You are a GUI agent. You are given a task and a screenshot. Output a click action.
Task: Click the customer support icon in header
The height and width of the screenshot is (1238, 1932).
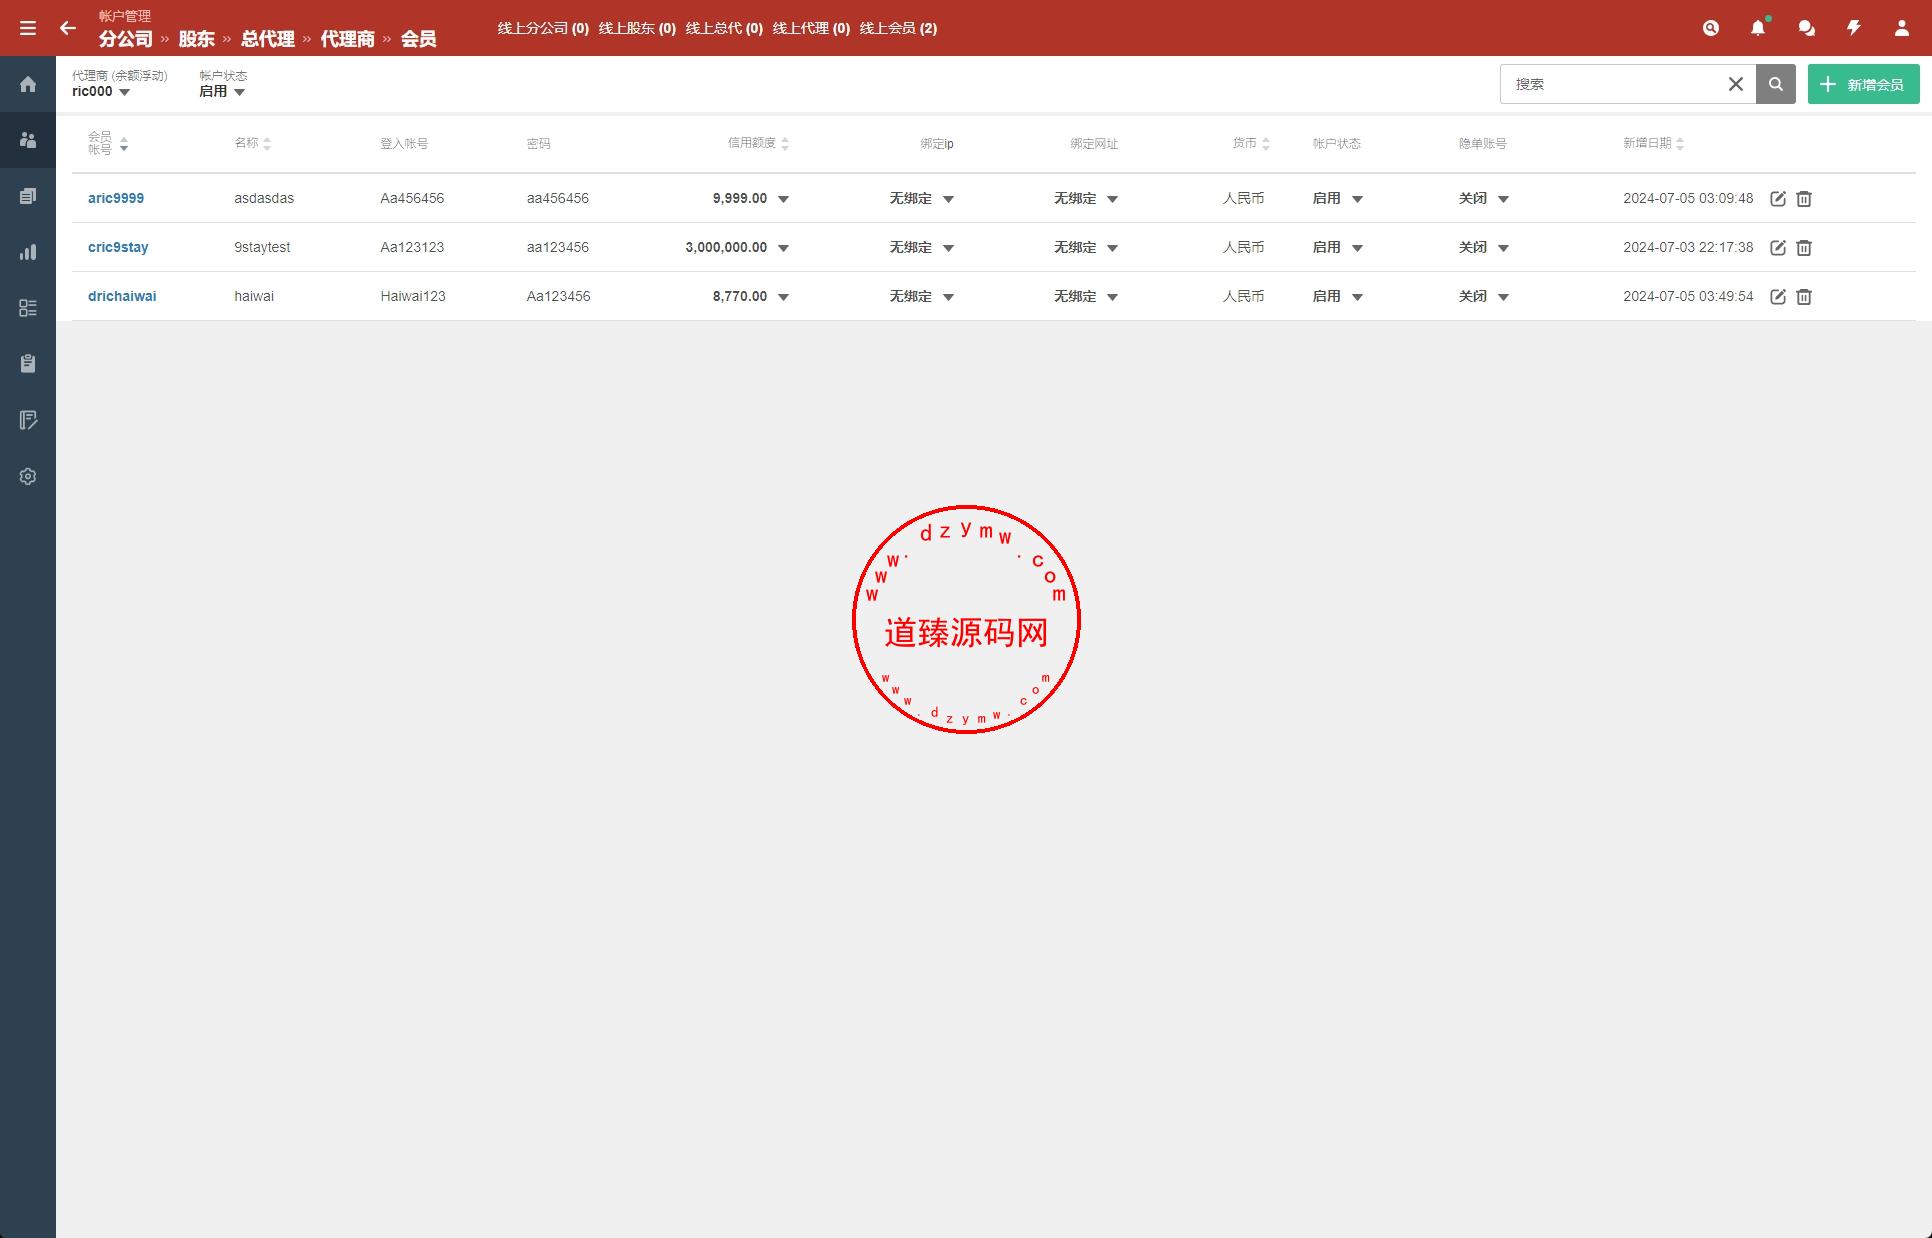coord(1711,28)
